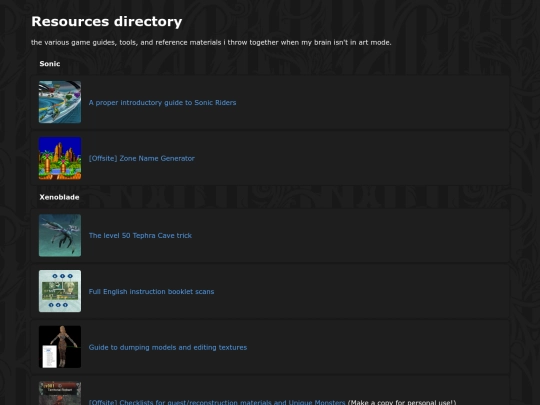Click the Sonic section heading
Image resolution: width=540 pixels, height=405 pixels.
(x=50, y=64)
